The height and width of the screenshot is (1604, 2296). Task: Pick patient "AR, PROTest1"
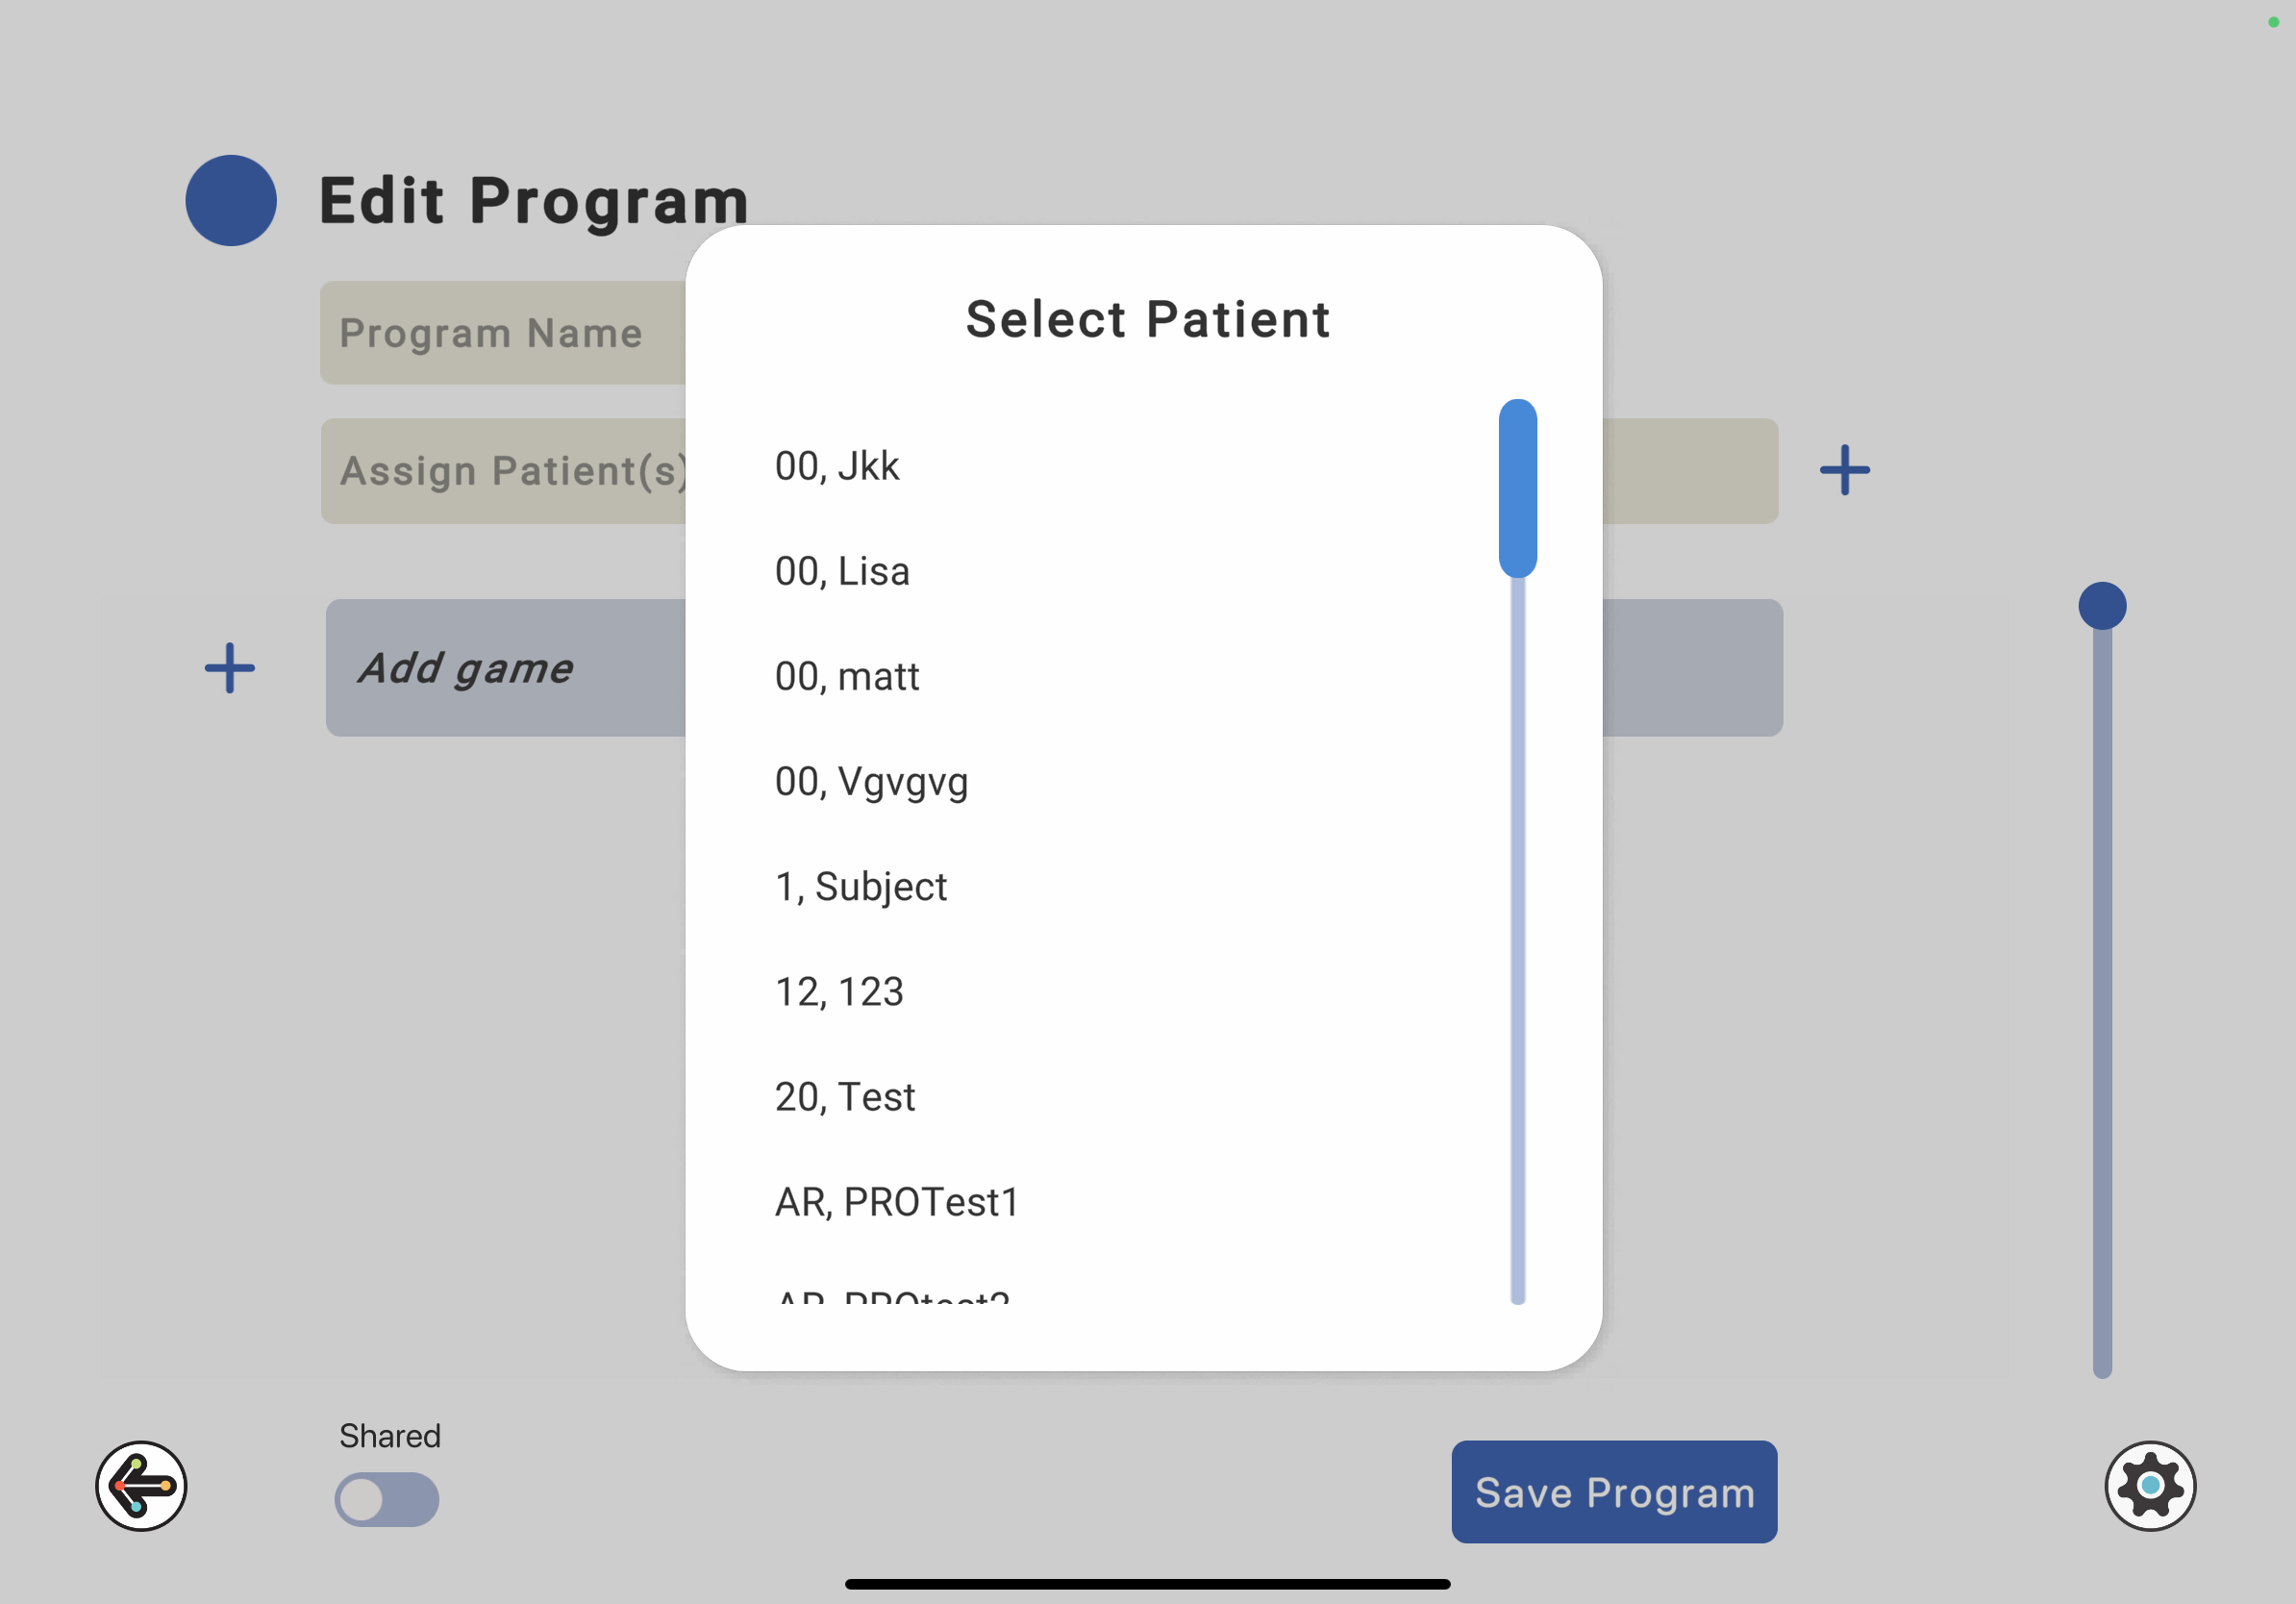pos(897,1202)
